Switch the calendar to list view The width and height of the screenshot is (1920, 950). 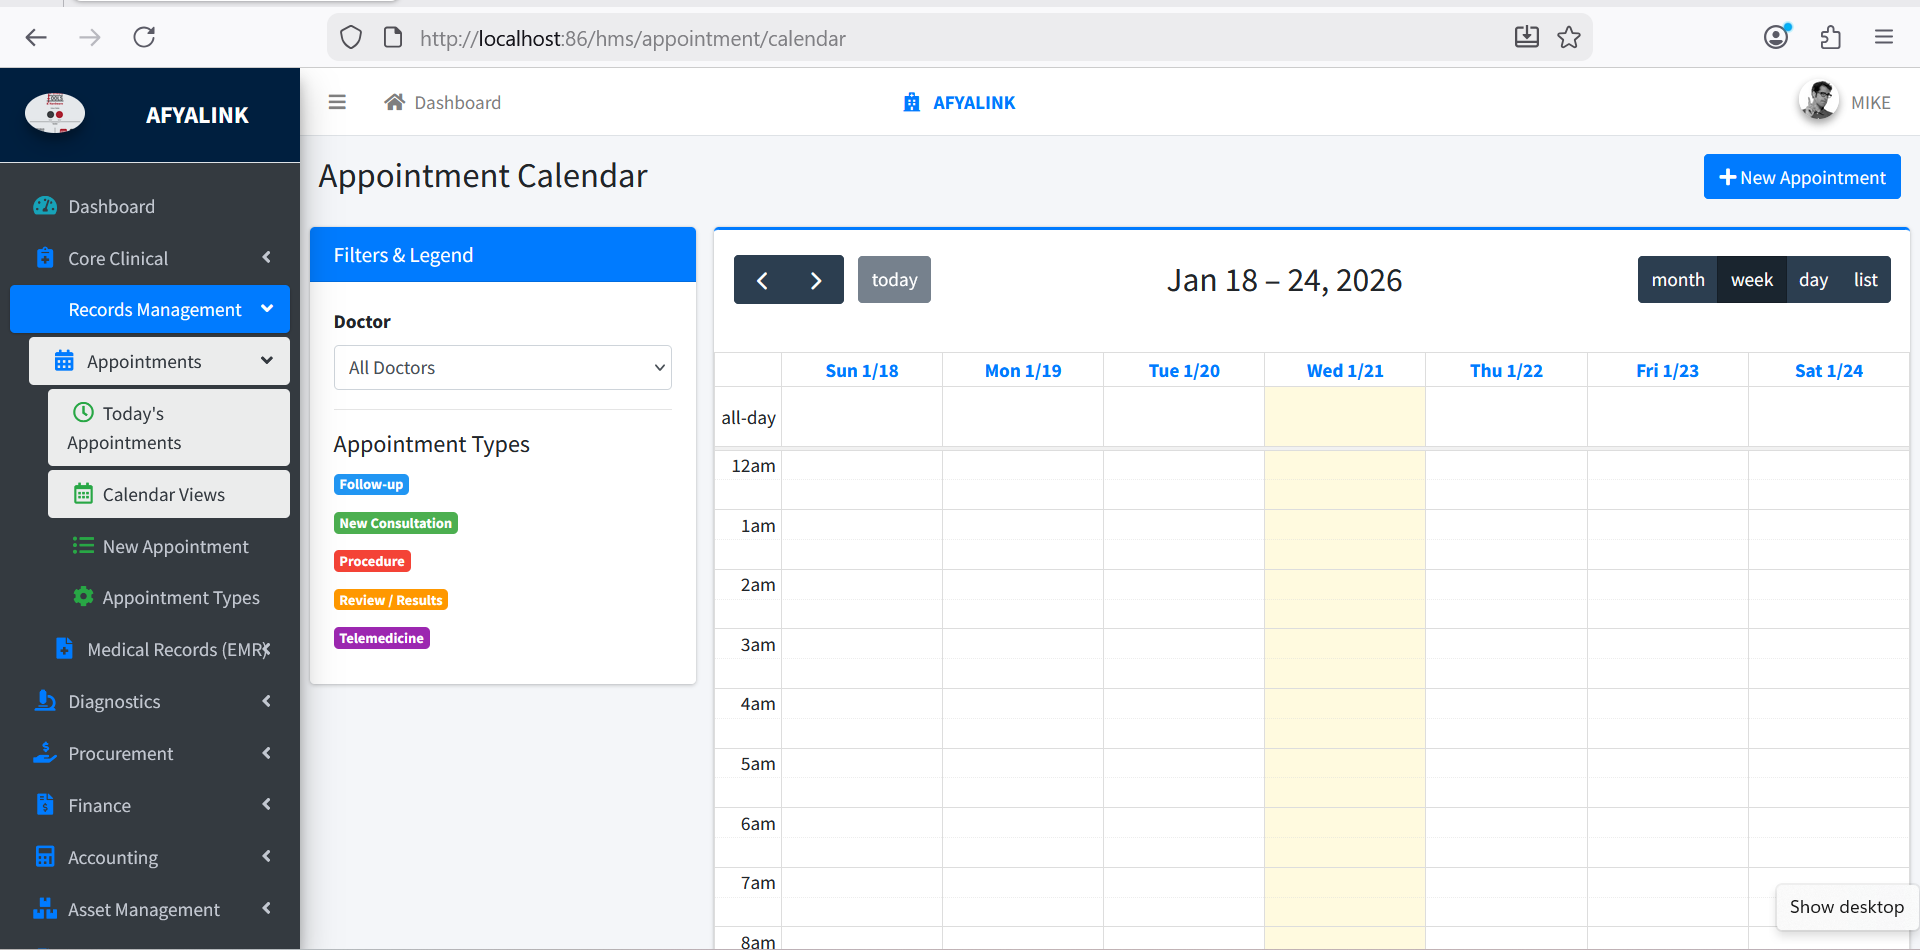[1865, 280]
